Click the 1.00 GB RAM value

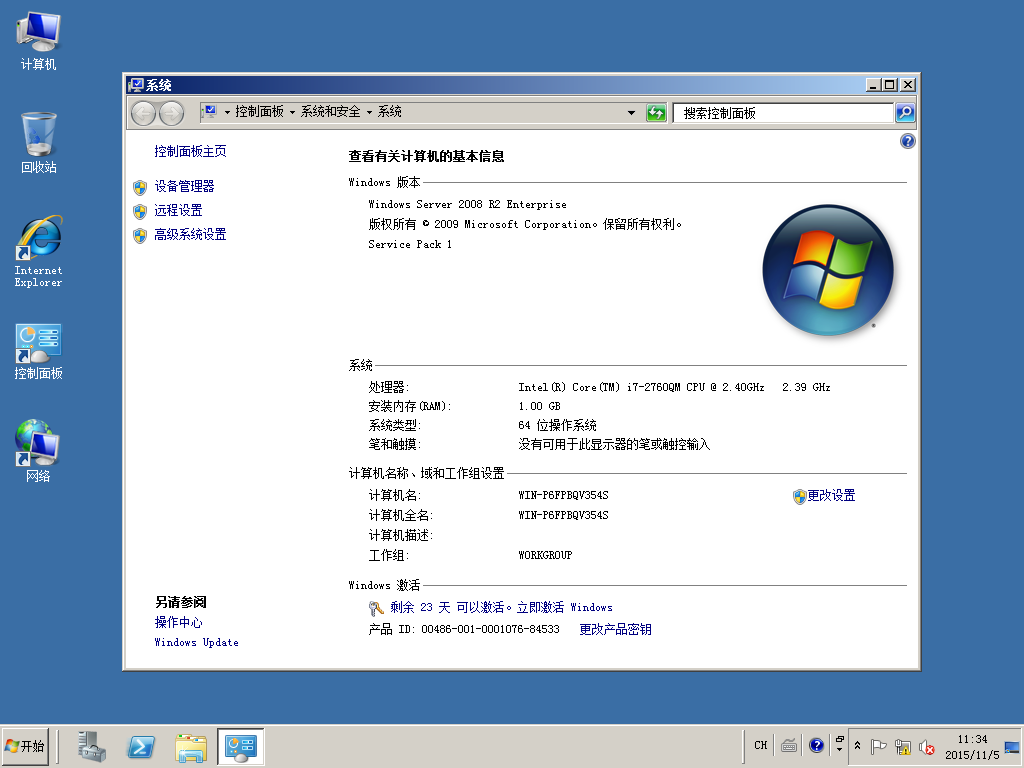click(539, 406)
